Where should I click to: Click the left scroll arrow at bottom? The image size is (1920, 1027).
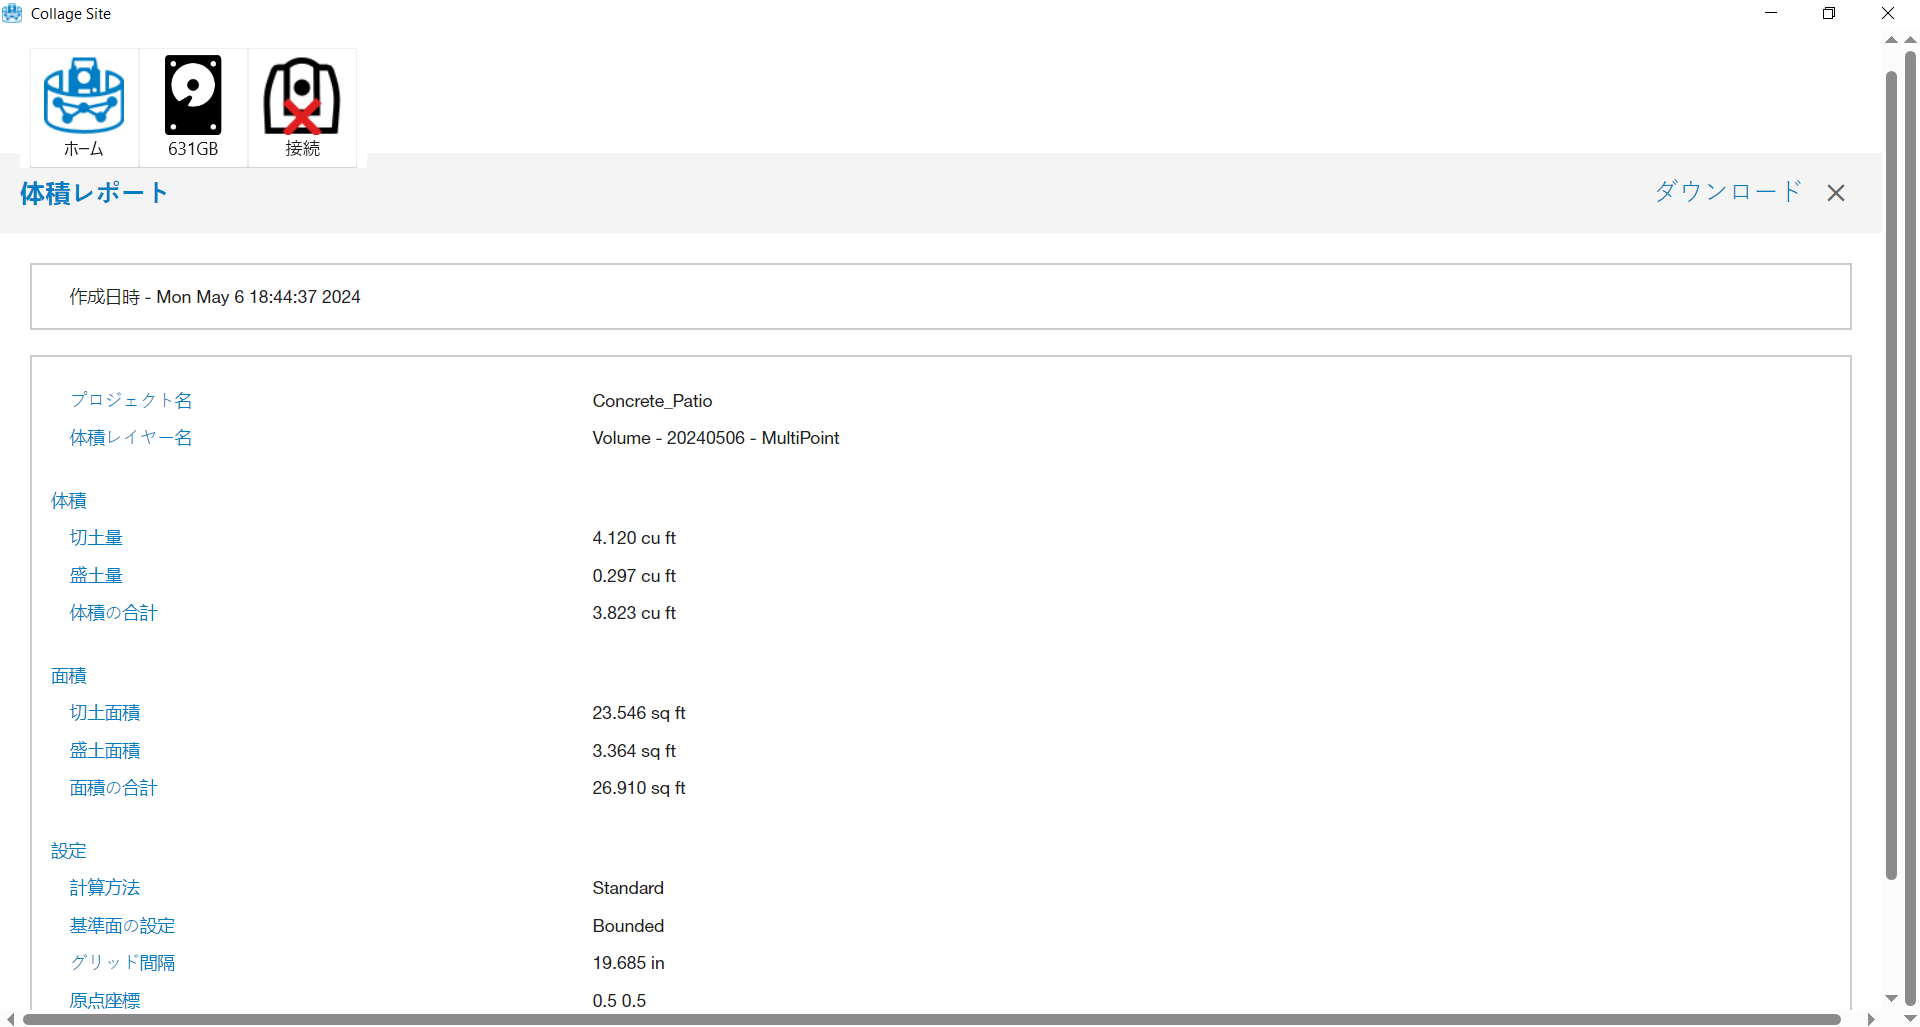[10, 1019]
